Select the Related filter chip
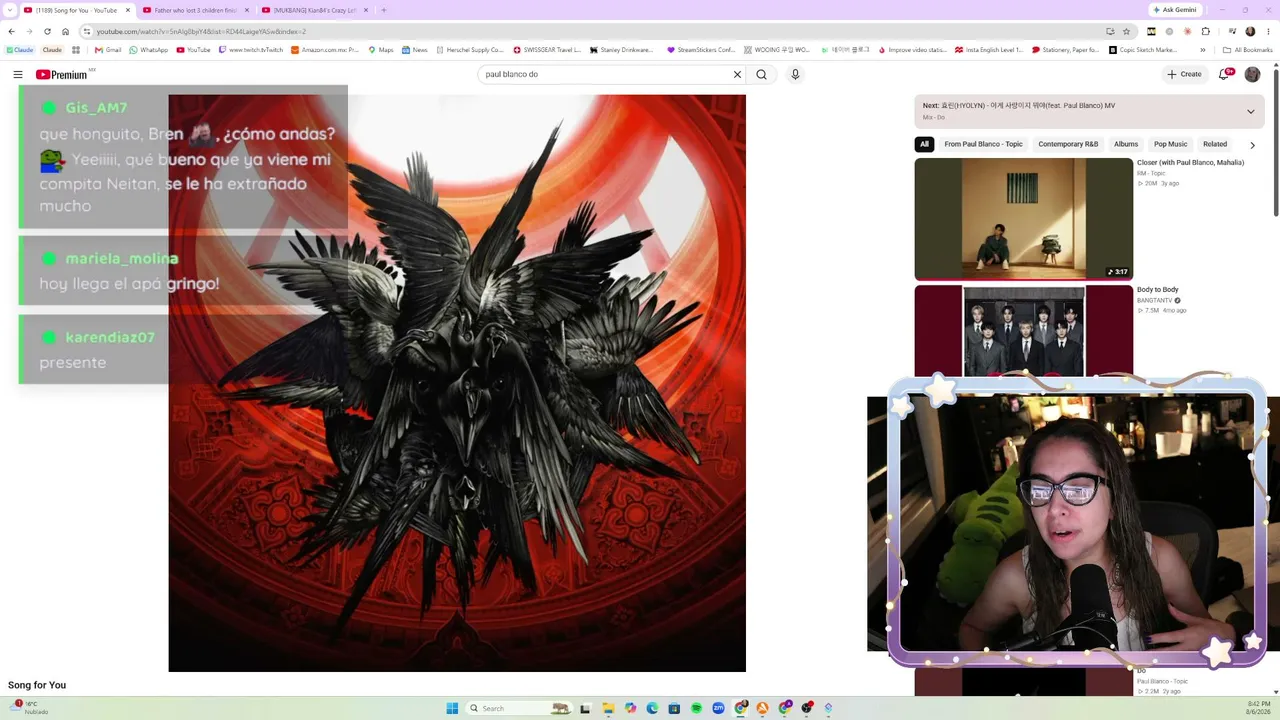 (1215, 144)
